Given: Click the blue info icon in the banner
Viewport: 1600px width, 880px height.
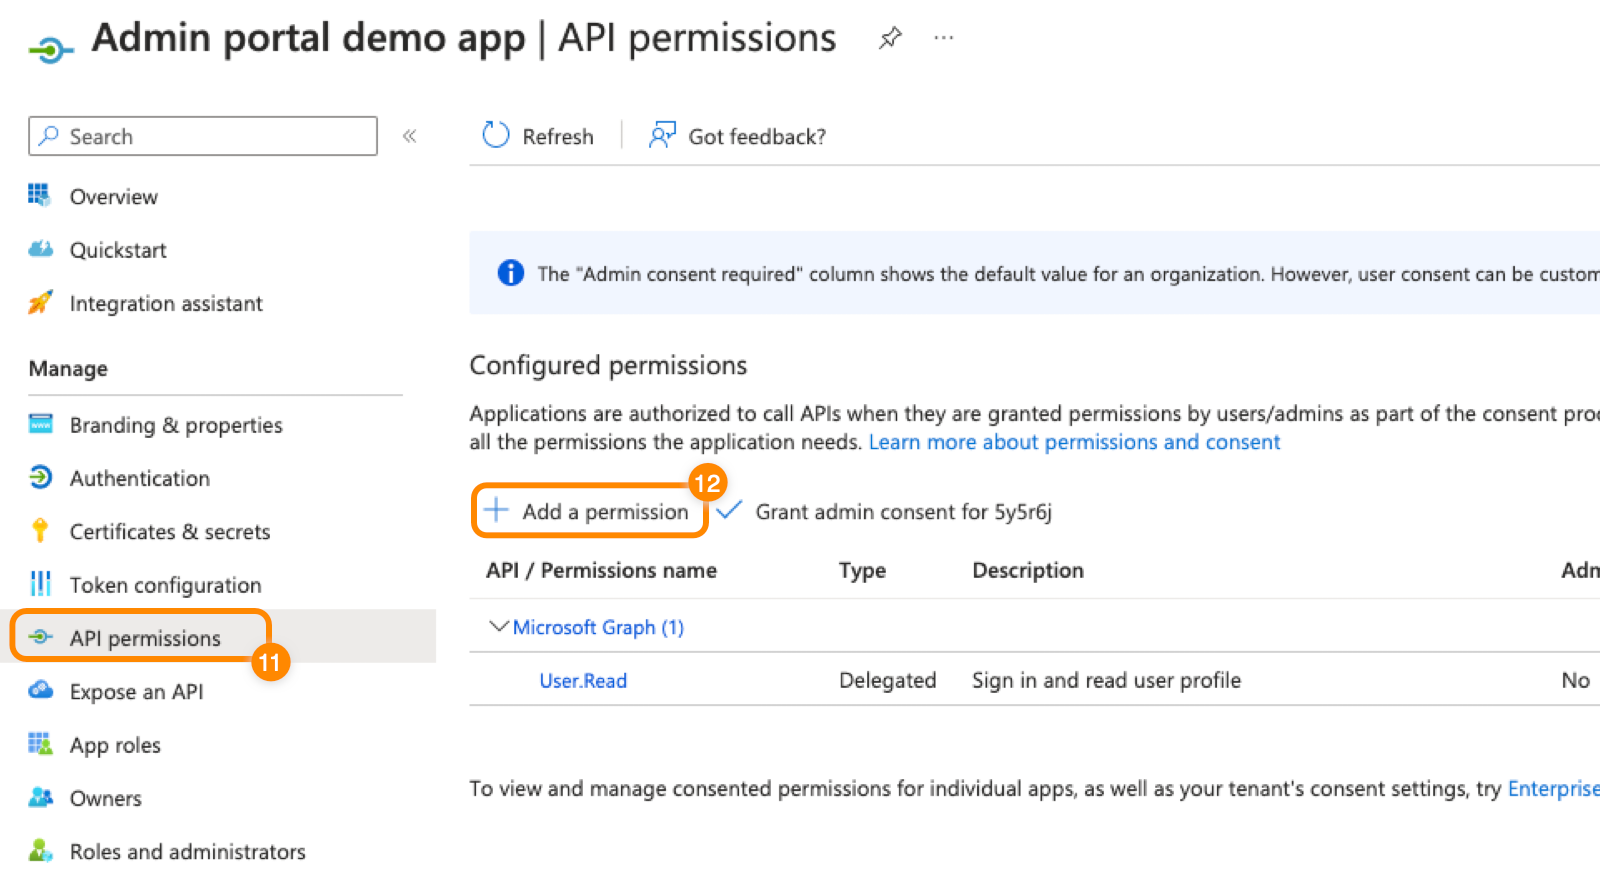Looking at the screenshot, I should click(510, 273).
